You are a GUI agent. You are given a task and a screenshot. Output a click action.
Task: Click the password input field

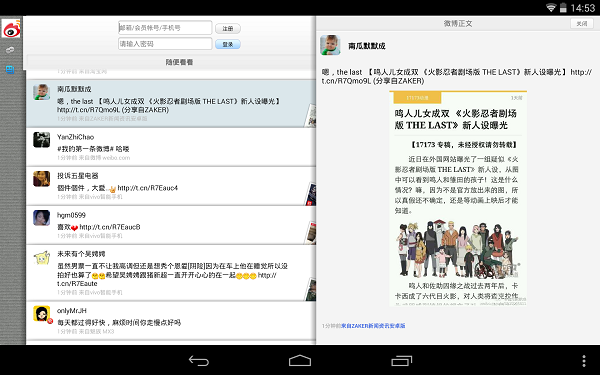point(165,44)
